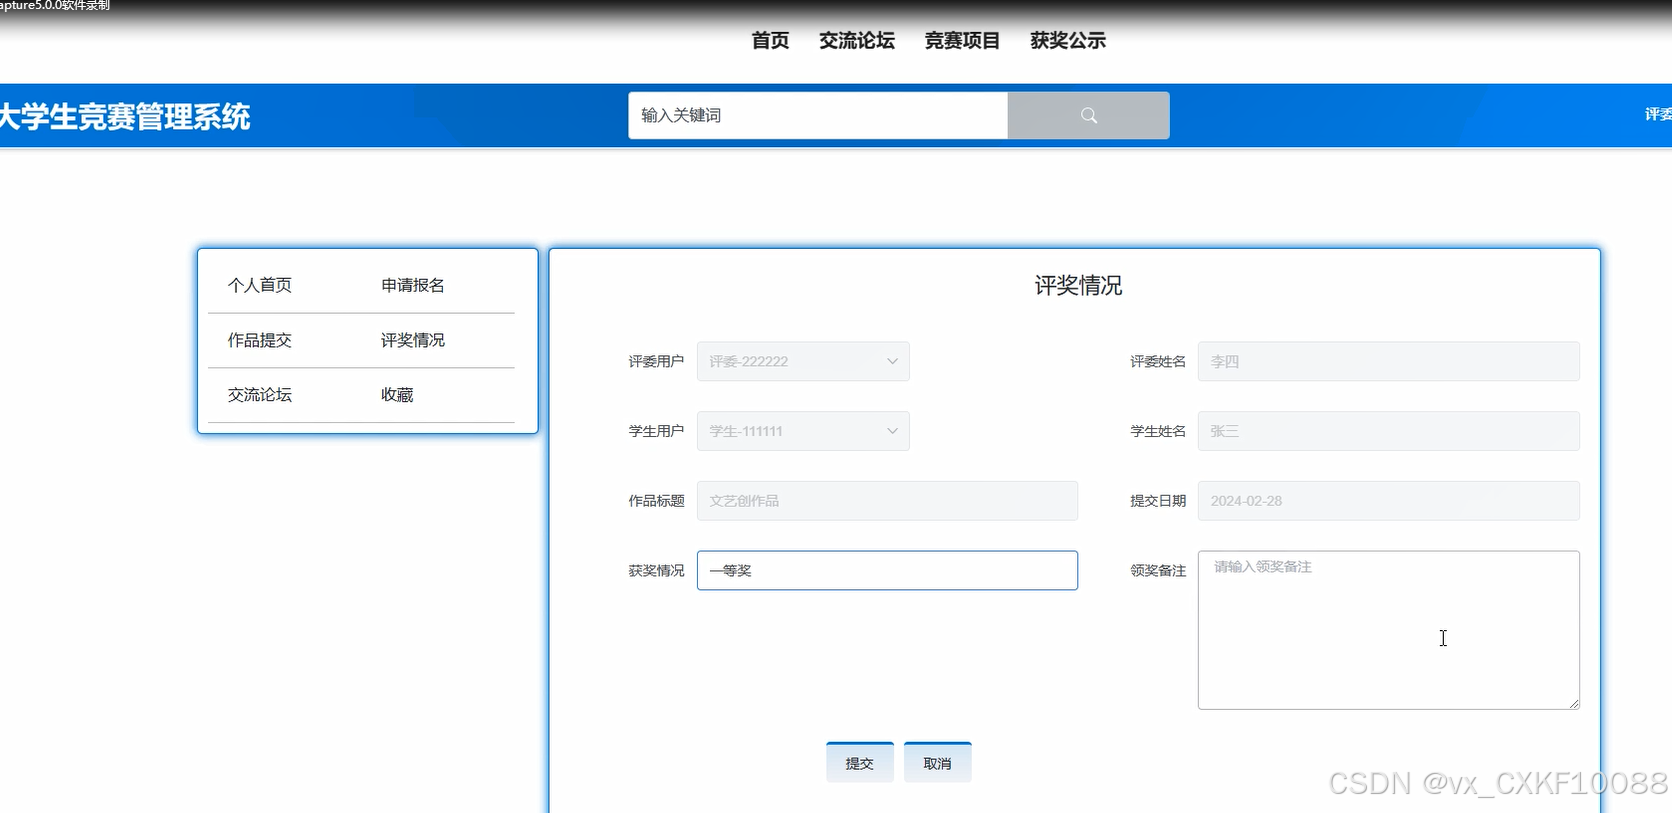Click the 学生姓名 field showing 张三
1672x813 pixels.
point(1389,431)
